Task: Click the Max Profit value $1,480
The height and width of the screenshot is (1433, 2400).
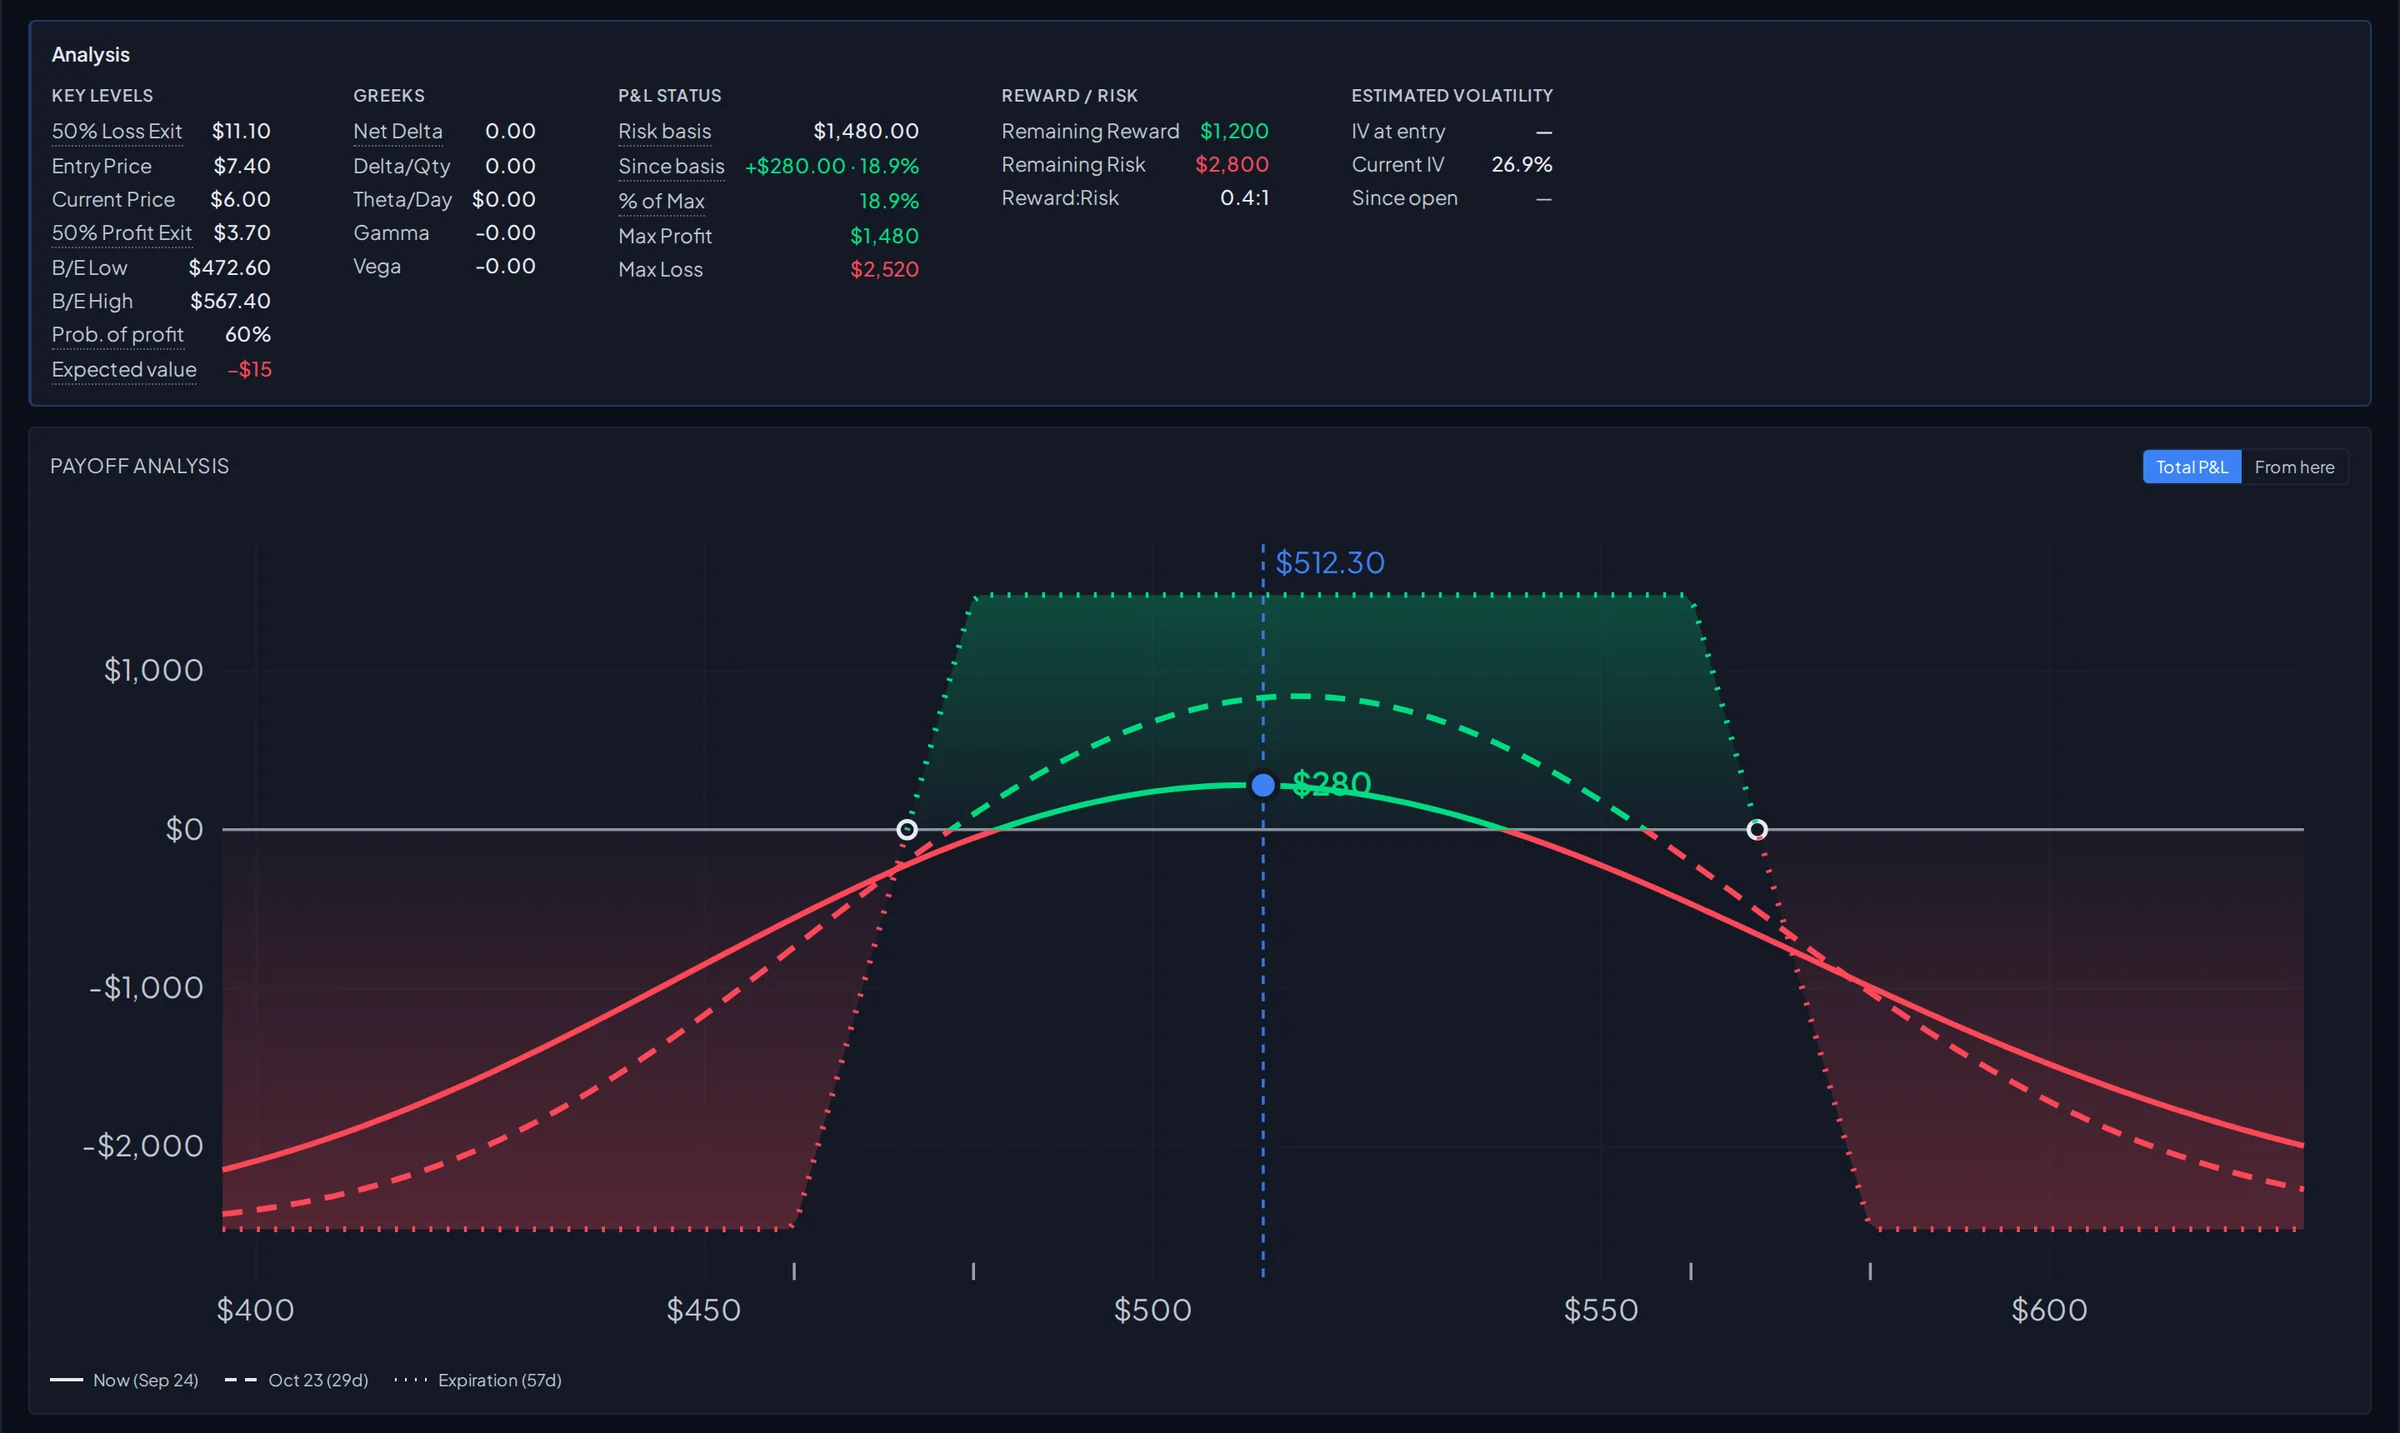Action: pos(884,236)
